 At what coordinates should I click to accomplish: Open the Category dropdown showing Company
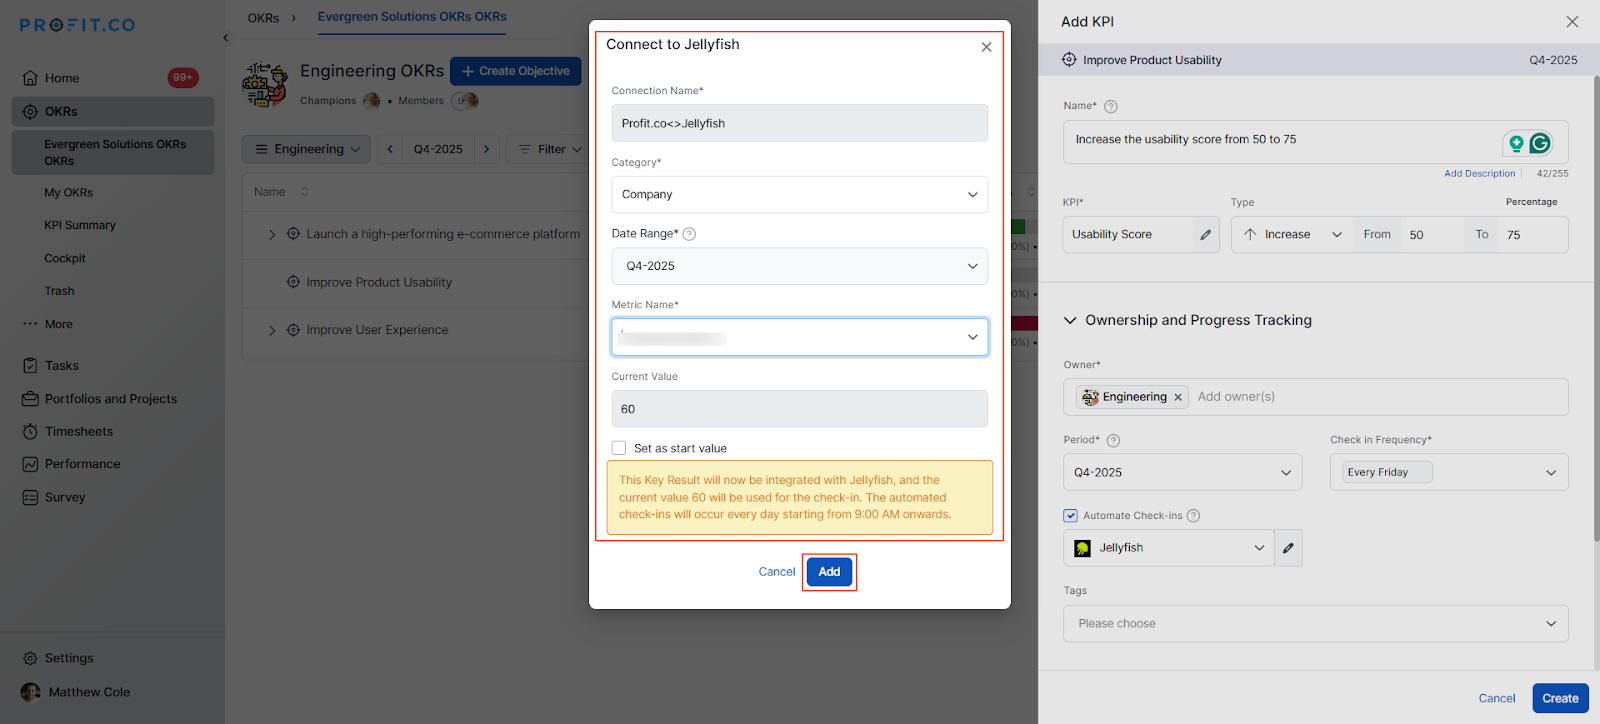click(800, 195)
